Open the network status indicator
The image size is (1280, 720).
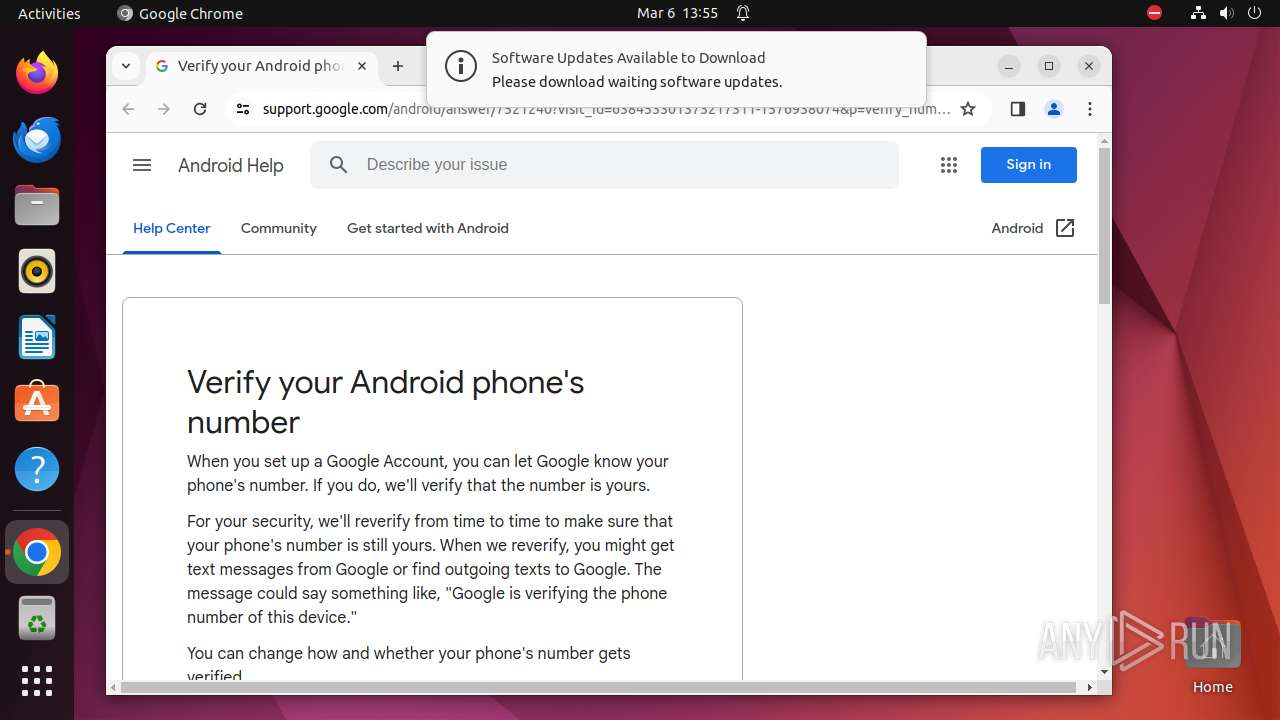pyautogui.click(x=1199, y=13)
